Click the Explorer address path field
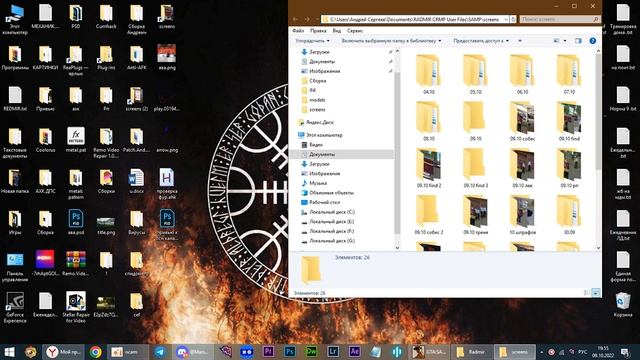The image size is (640, 360). tap(414, 19)
